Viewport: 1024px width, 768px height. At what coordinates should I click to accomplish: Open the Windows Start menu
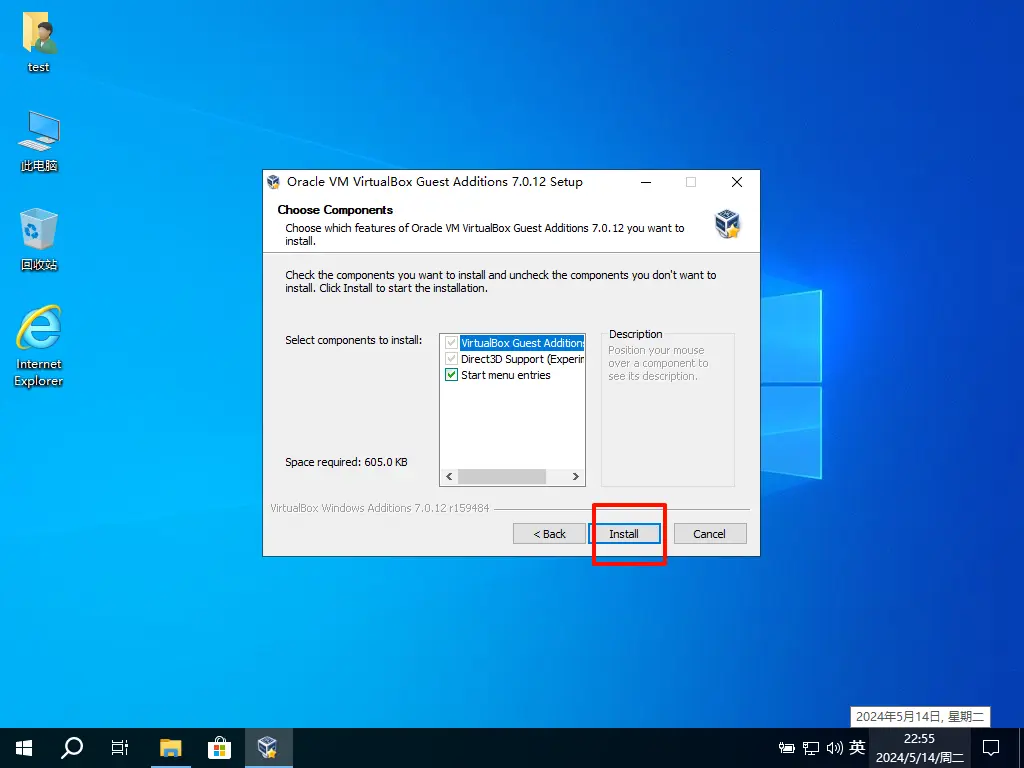pos(24,748)
